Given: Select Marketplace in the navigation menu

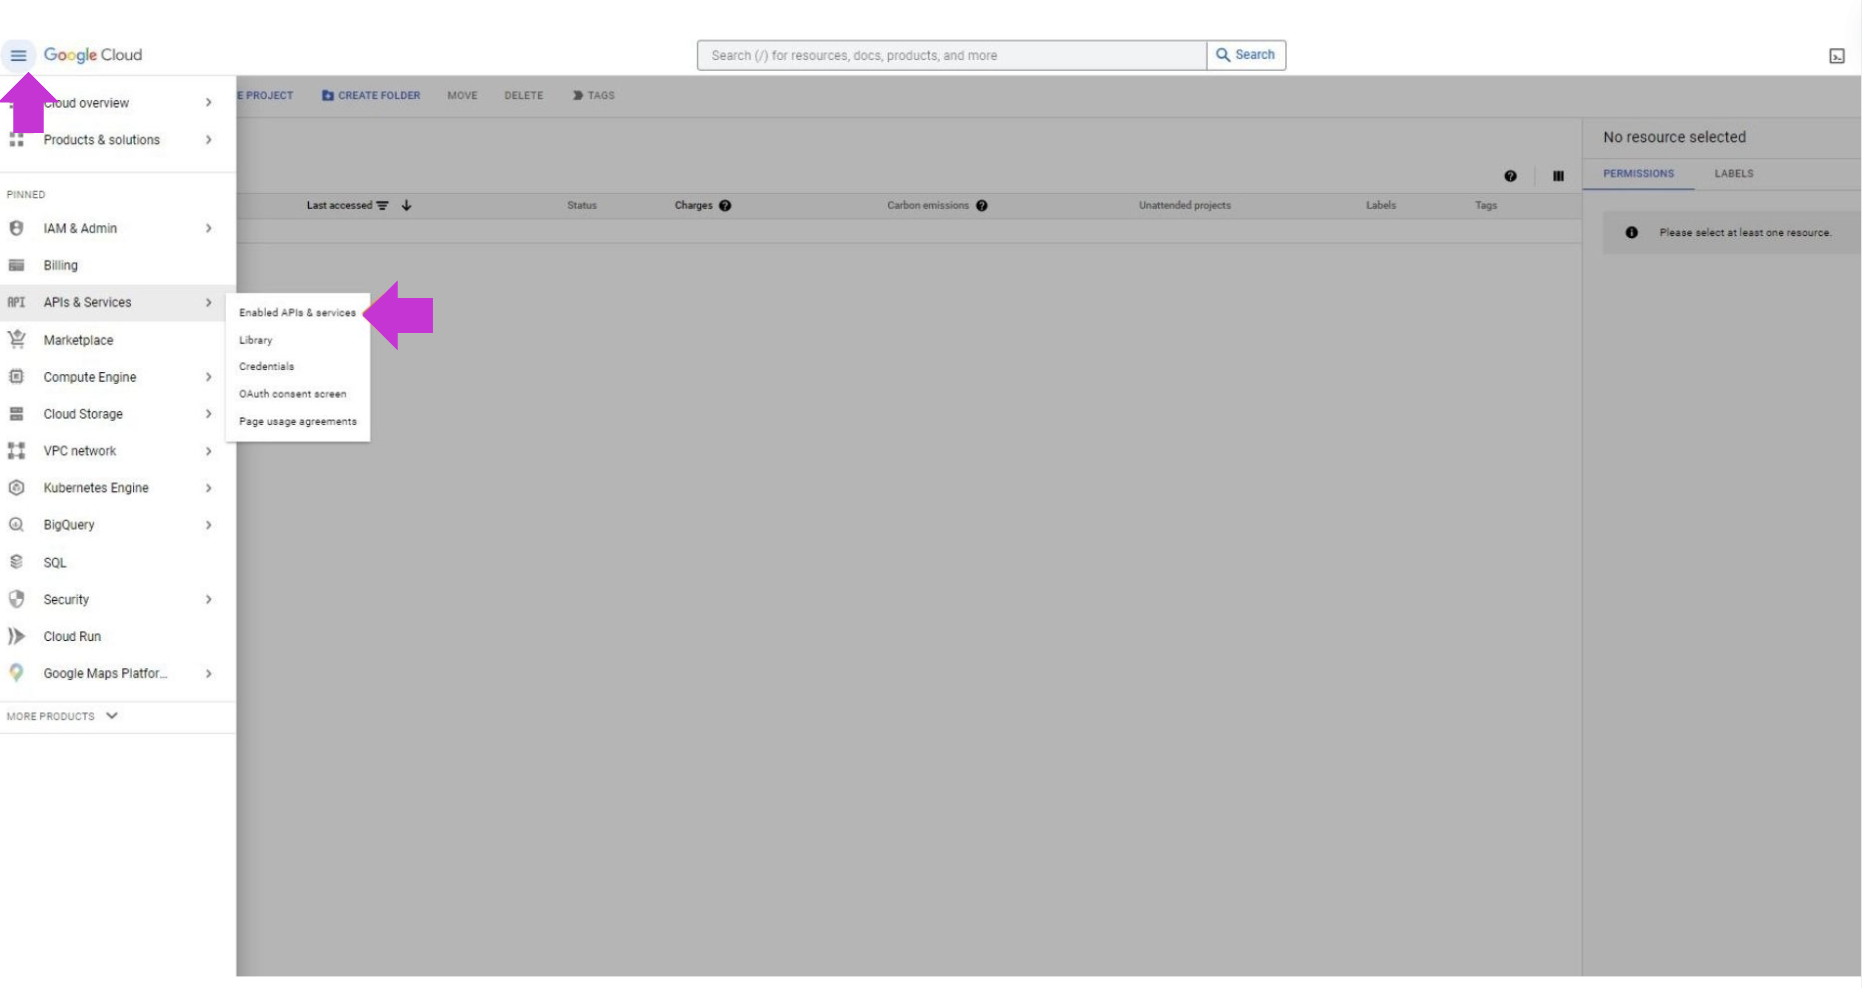Looking at the screenshot, I should pyautogui.click(x=78, y=340).
